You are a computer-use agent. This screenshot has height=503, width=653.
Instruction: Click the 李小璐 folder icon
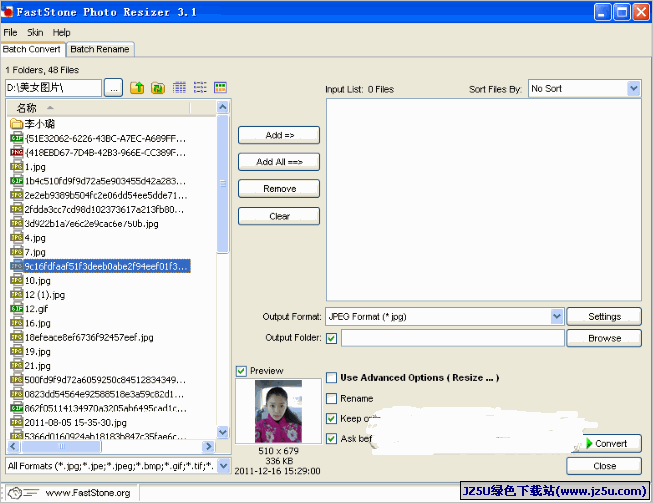tap(16, 124)
